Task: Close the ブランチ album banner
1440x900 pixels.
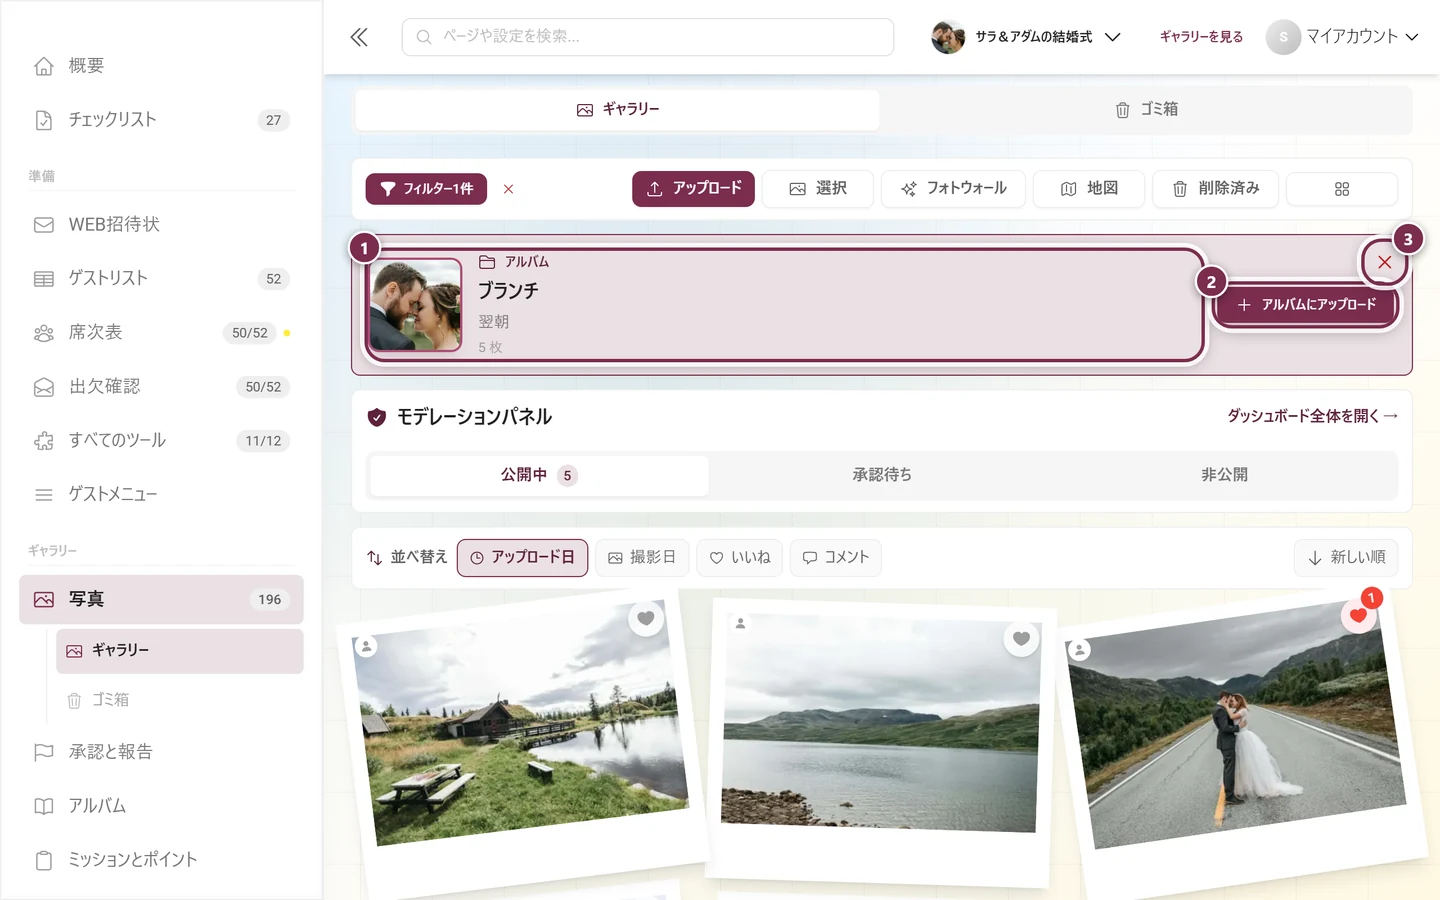Action: (x=1384, y=262)
